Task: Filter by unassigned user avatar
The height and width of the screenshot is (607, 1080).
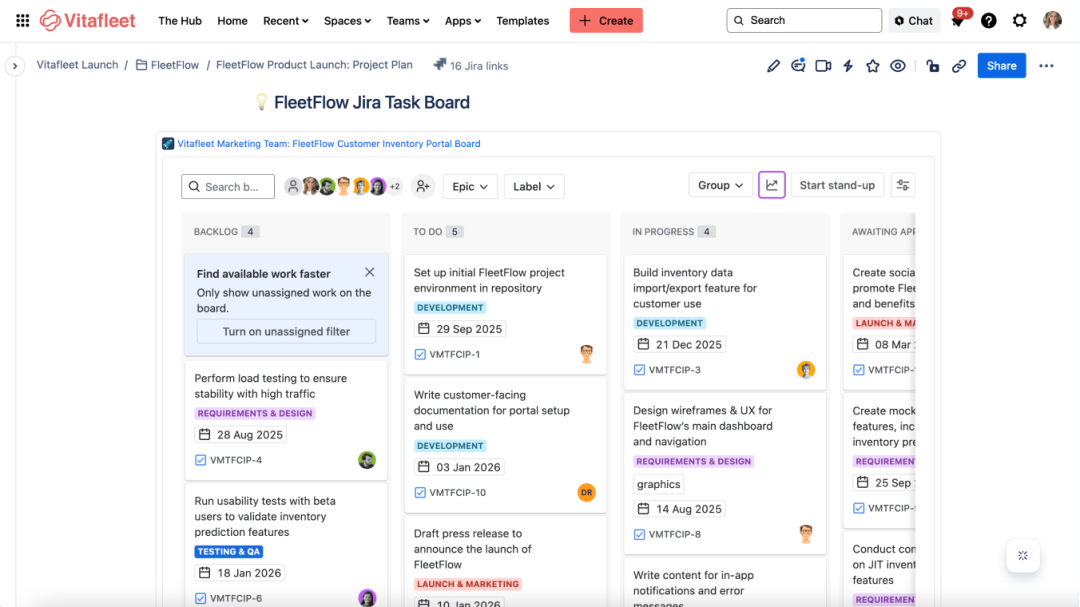Action: click(293, 186)
